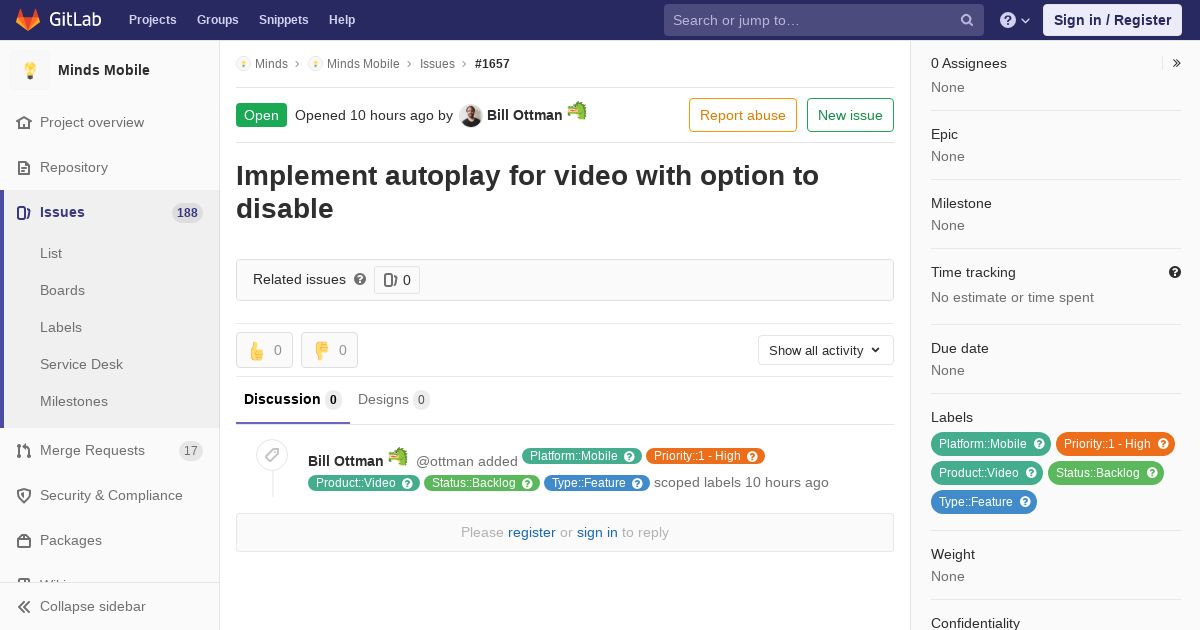Click the @ottman username in the activity
The width and height of the screenshot is (1200, 630).
coord(445,461)
